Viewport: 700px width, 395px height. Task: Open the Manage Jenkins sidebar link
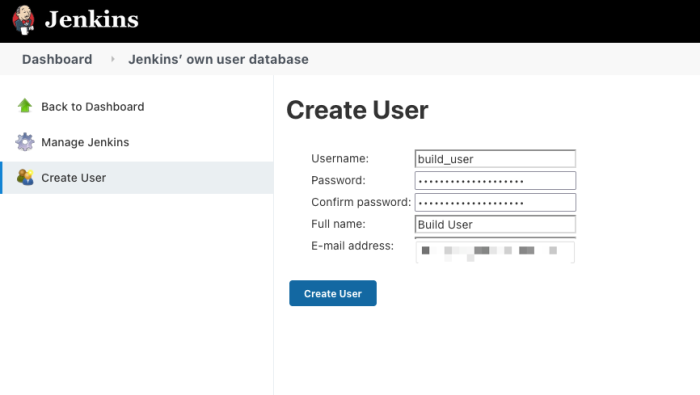pyautogui.click(x=85, y=142)
